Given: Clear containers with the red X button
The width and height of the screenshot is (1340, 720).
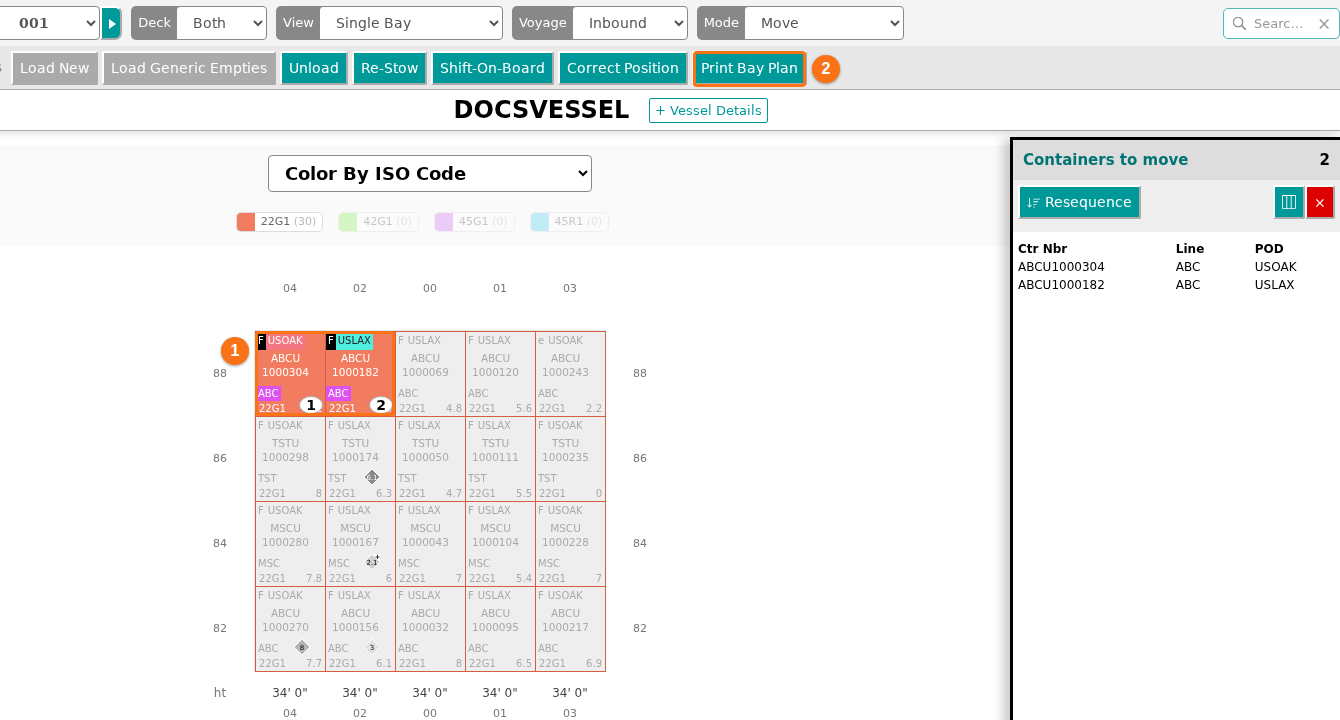Looking at the screenshot, I should pos(1320,202).
